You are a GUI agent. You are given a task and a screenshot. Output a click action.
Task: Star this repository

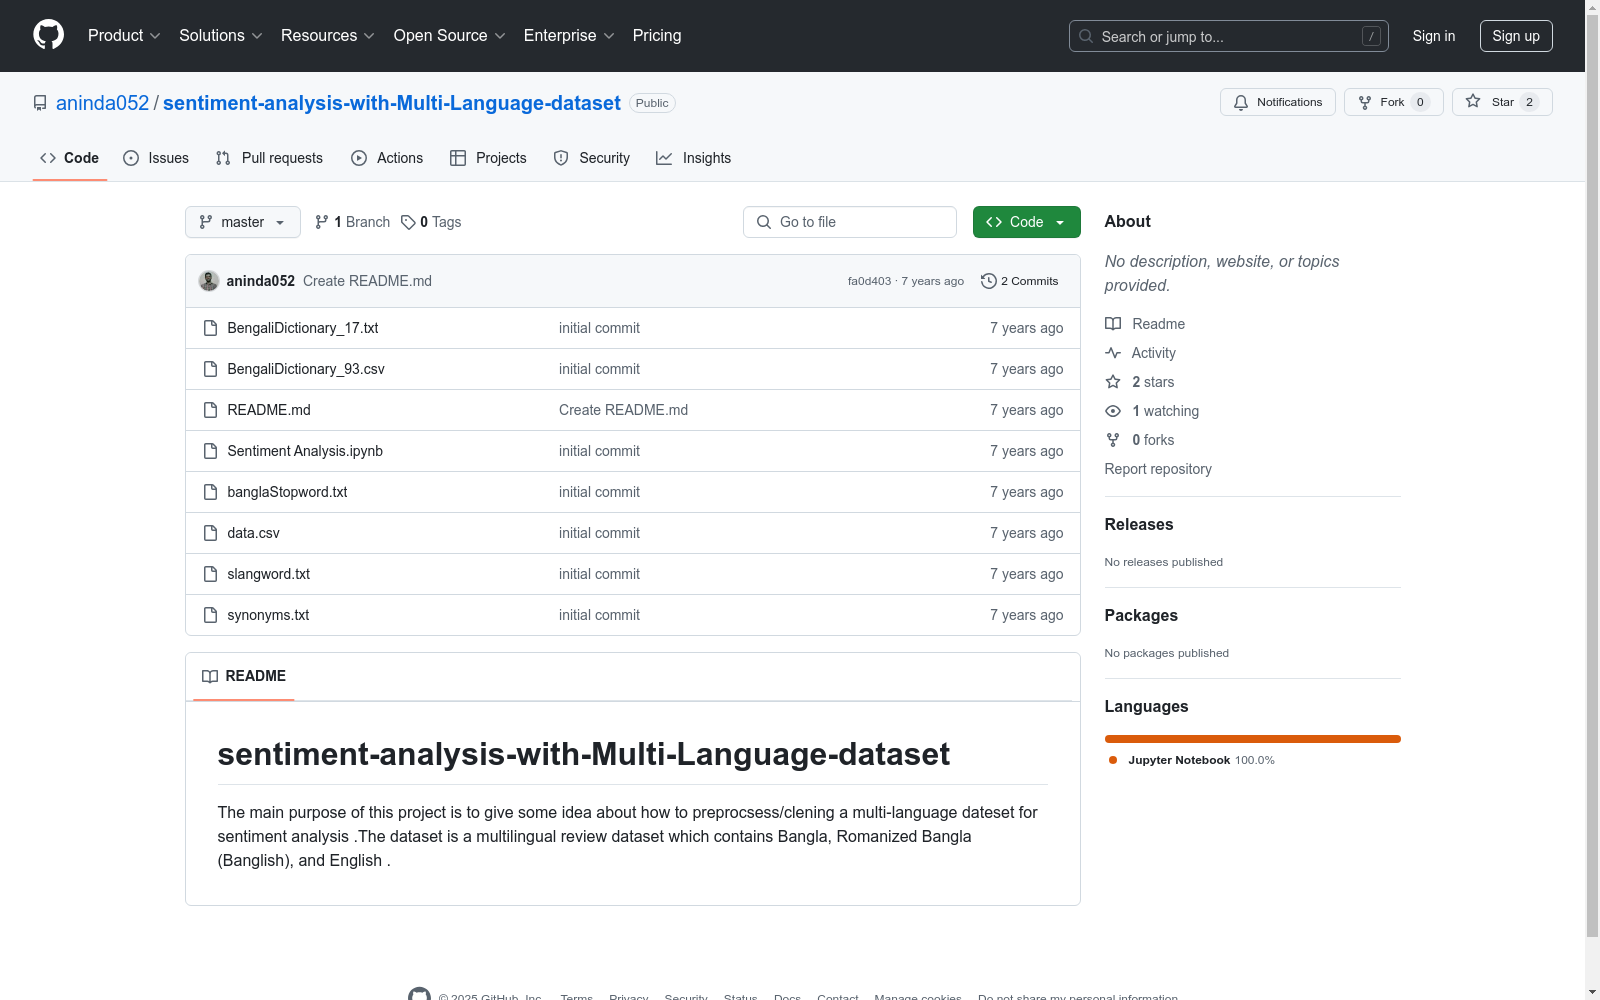pos(1502,102)
